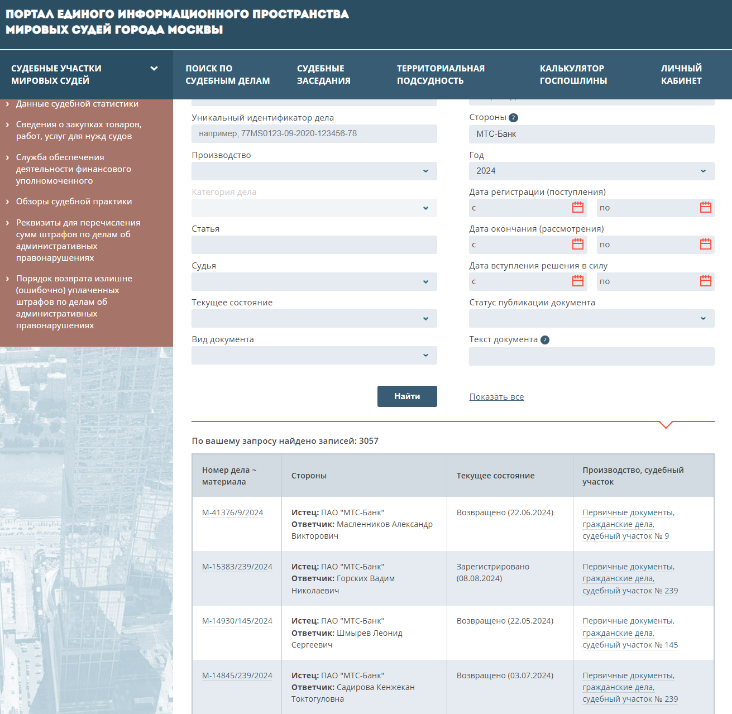Screen dimensions: 732x714
Task: Open calendar for Дата вступления решения start date
Action: (x=577, y=282)
